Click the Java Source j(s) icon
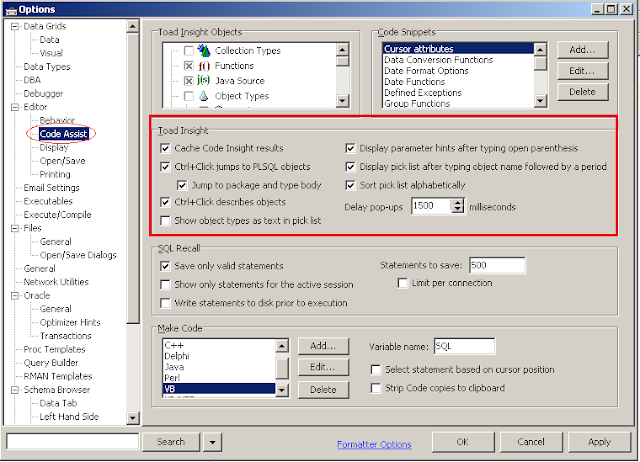 click(x=203, y=80)
